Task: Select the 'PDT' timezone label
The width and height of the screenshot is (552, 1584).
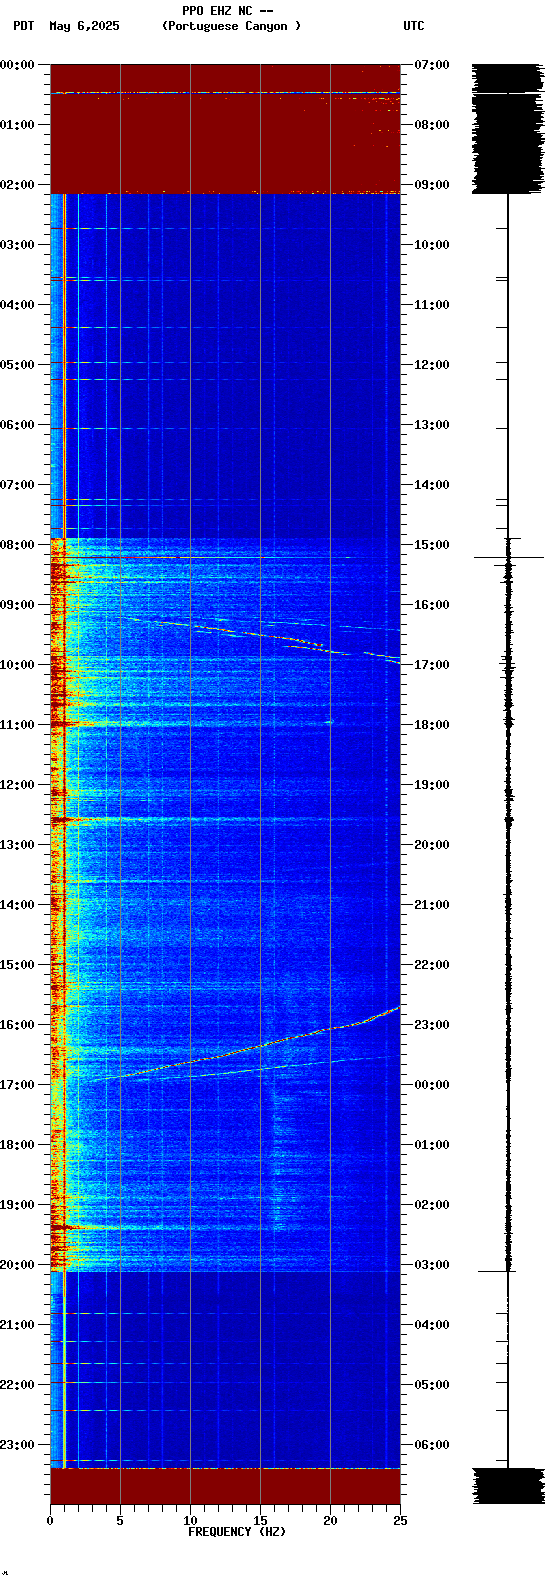Action: point(23,26)
